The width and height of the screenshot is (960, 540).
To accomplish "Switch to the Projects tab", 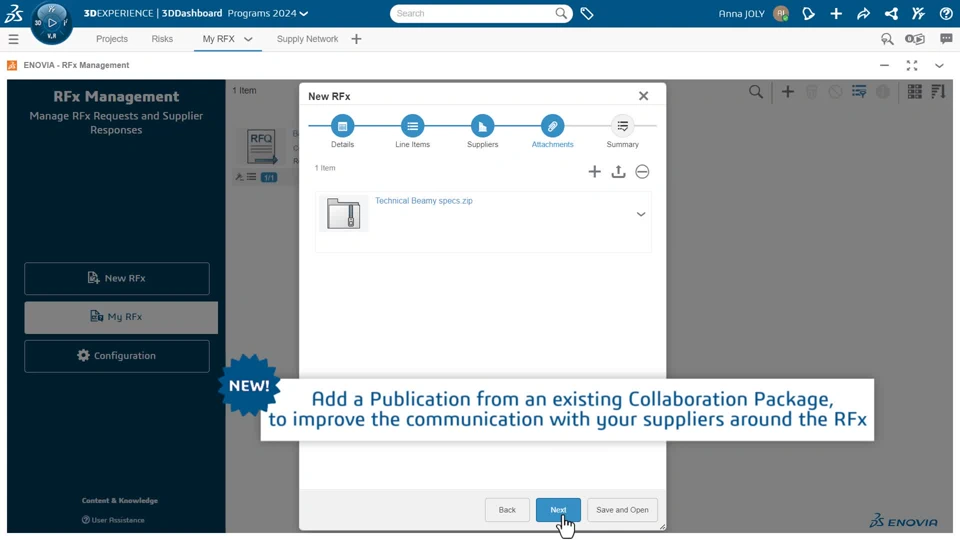I will click(112, 39).
